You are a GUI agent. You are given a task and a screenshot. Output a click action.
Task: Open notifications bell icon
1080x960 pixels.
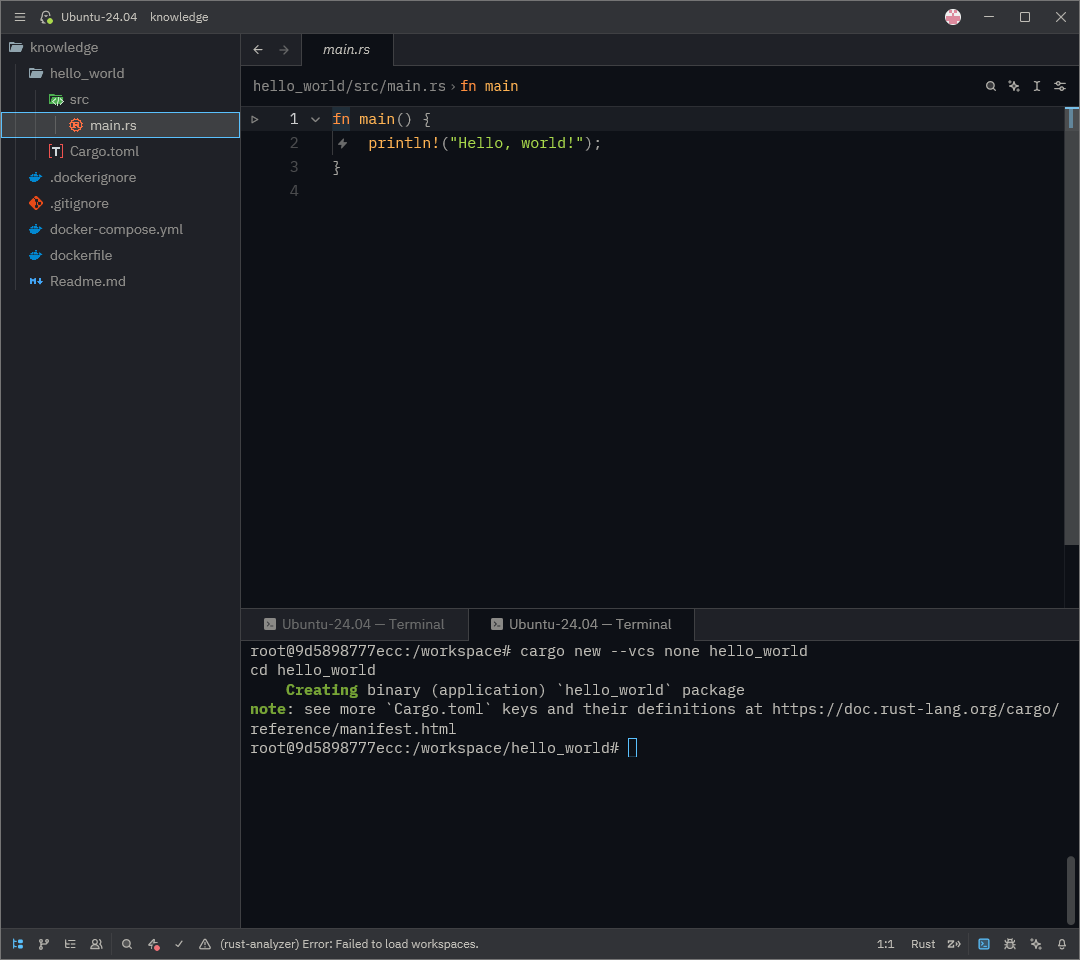[1062, 944]
